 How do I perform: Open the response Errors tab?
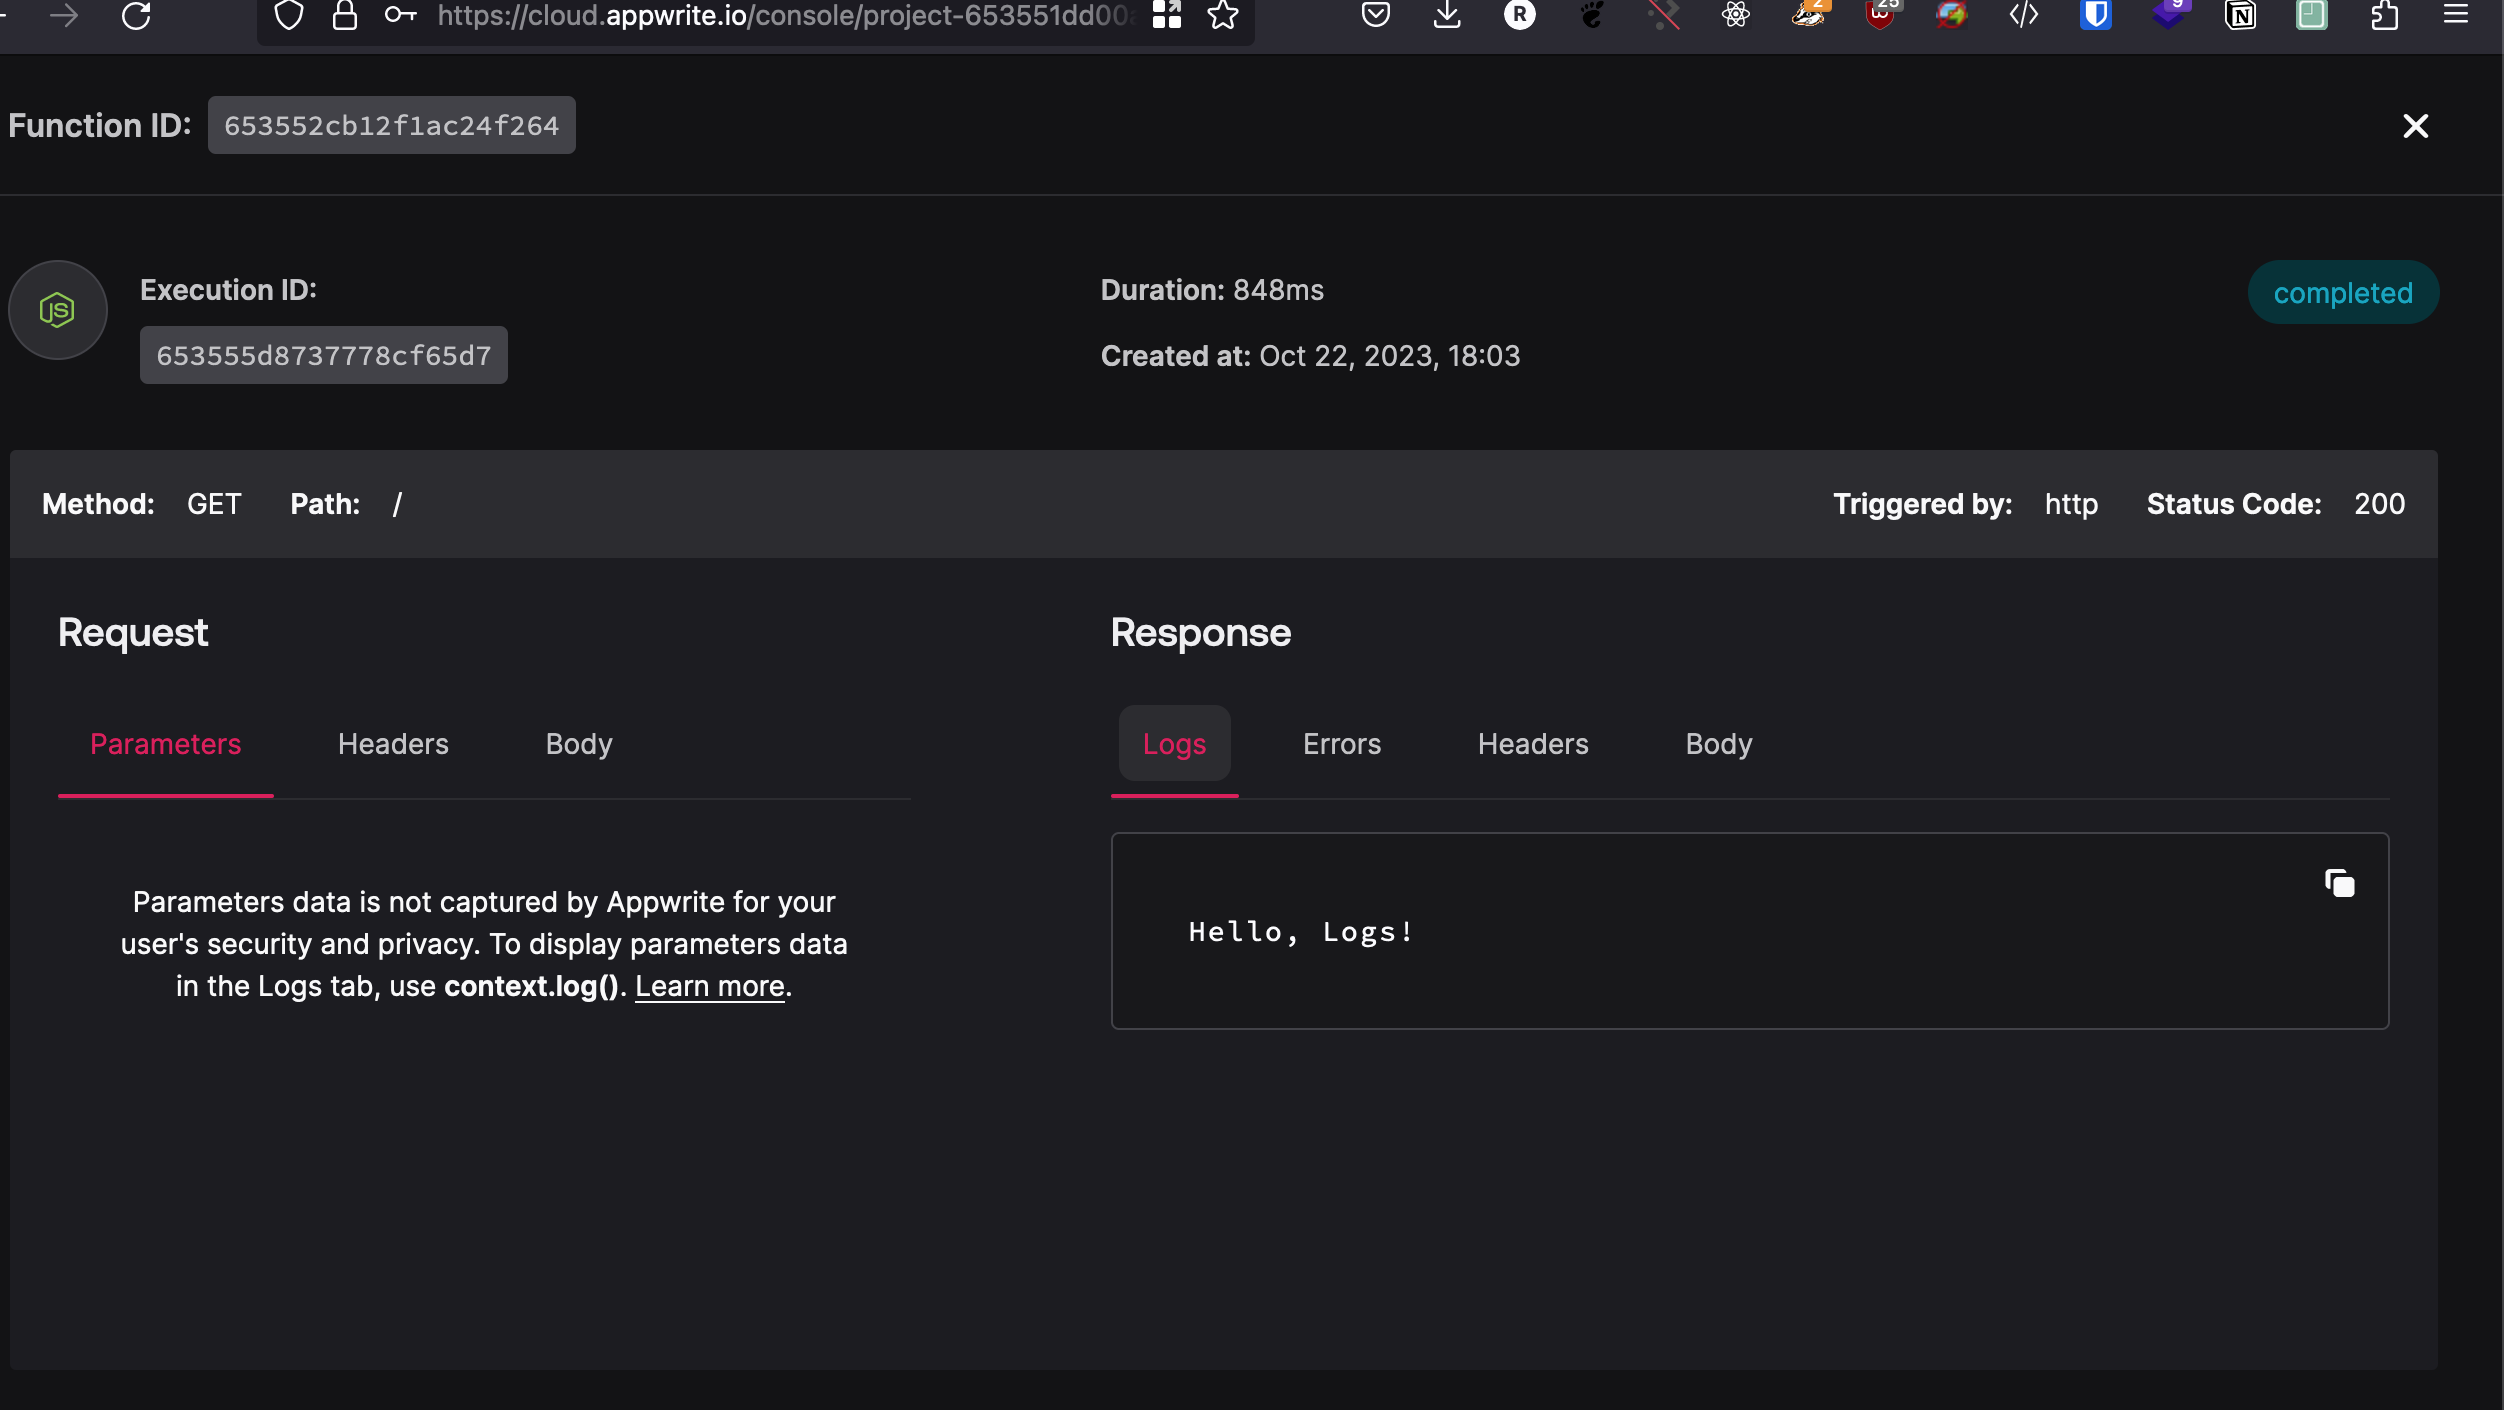coord(1341,744)
